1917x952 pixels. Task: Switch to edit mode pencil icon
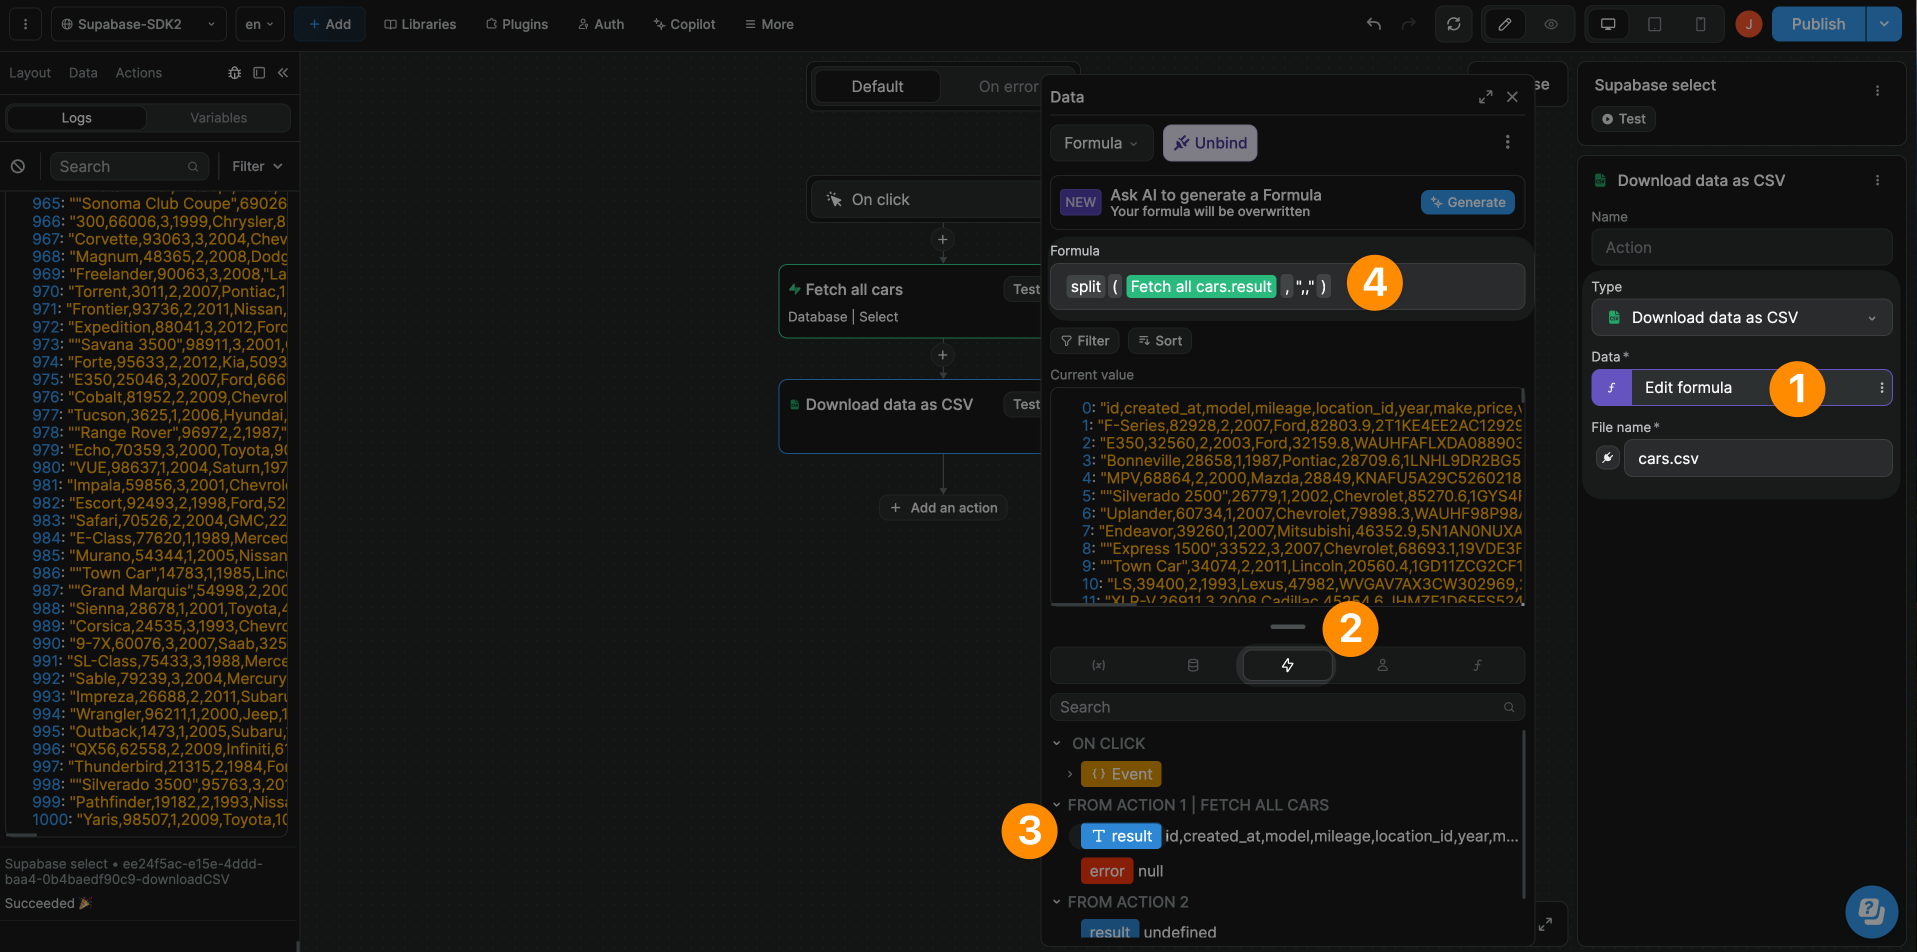[x=1504, y=24]
